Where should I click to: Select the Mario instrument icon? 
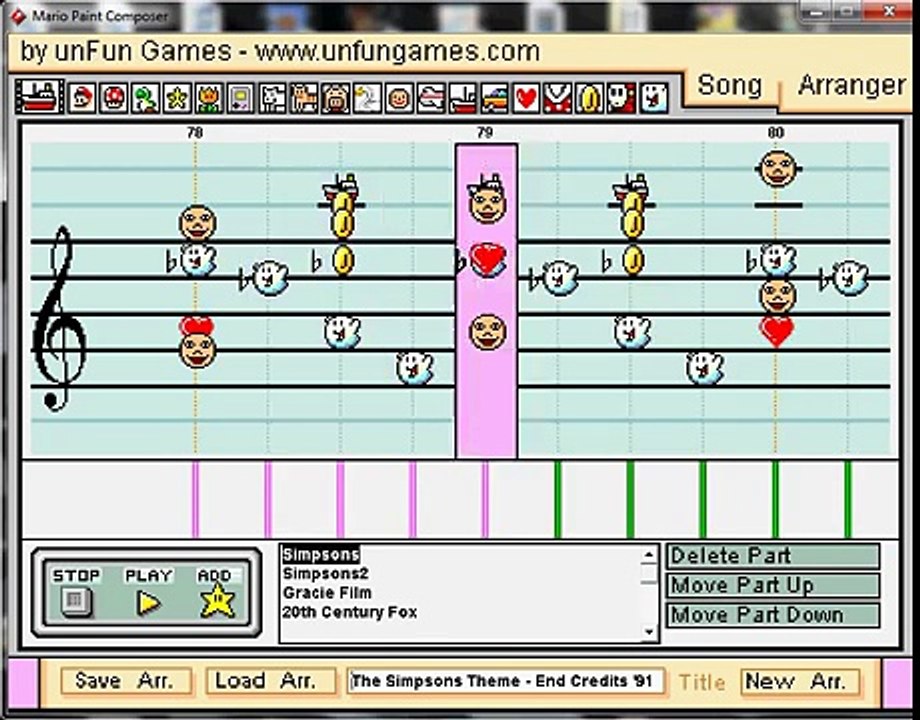[x=82, y=97]
